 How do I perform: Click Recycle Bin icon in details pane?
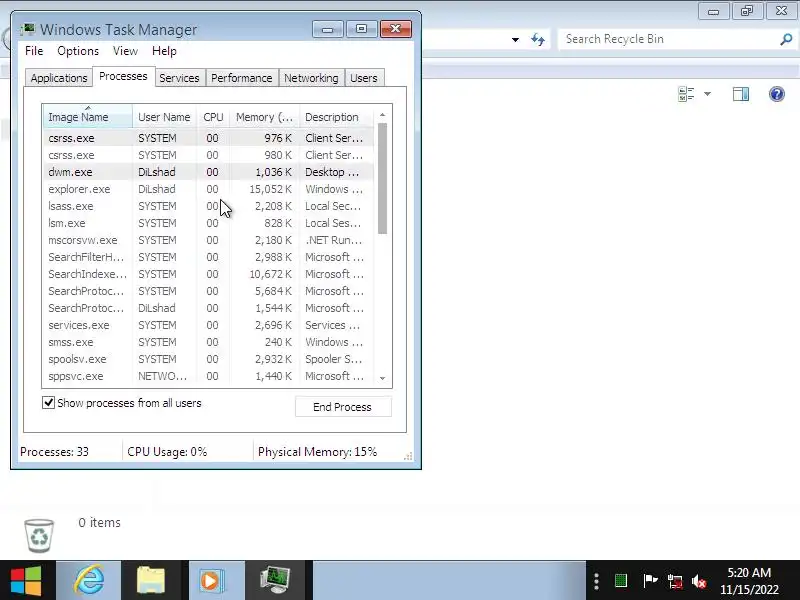(x=39, y=535)
